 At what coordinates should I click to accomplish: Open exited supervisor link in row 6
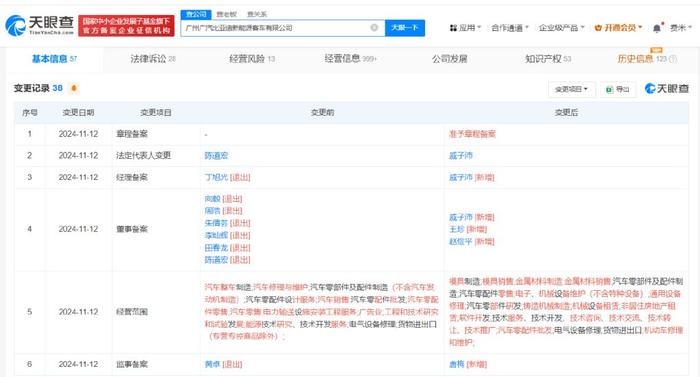click(212, 364)
